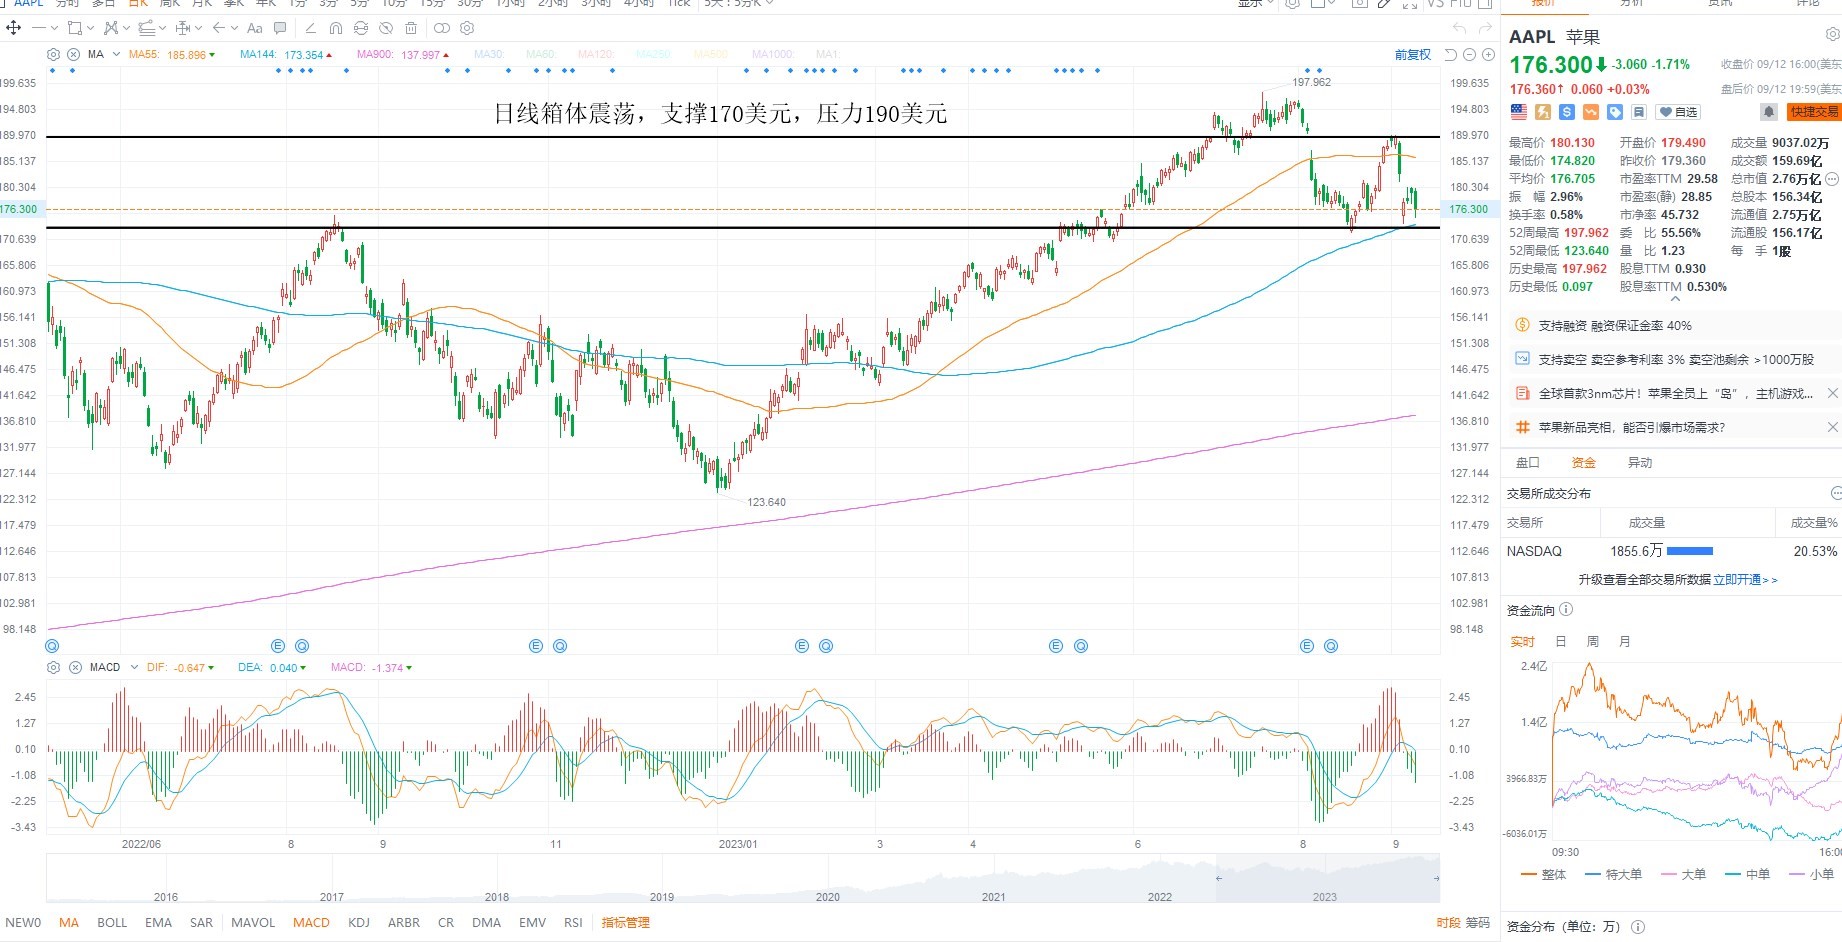This screenshot has height=942, width=1842.
Task: Open the 异动 tab
Action: (x=1640, y=462)
